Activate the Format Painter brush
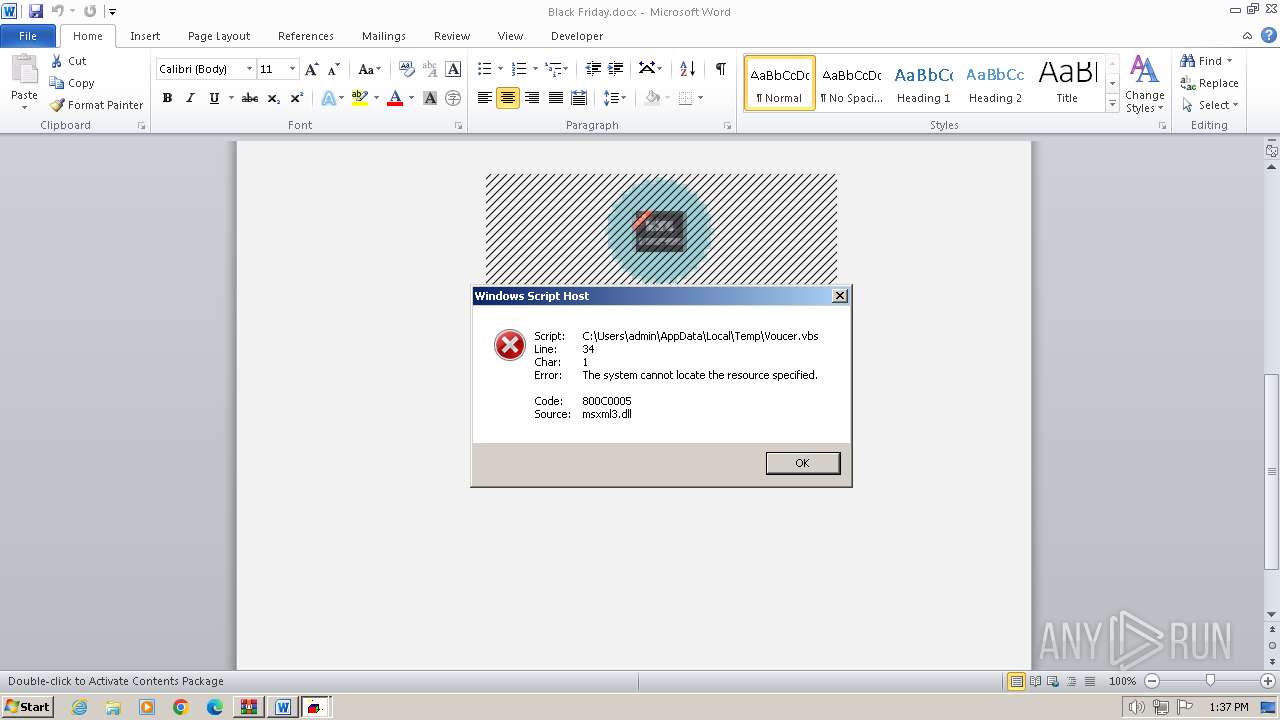The image size is (1280, 720). [57, 105]
